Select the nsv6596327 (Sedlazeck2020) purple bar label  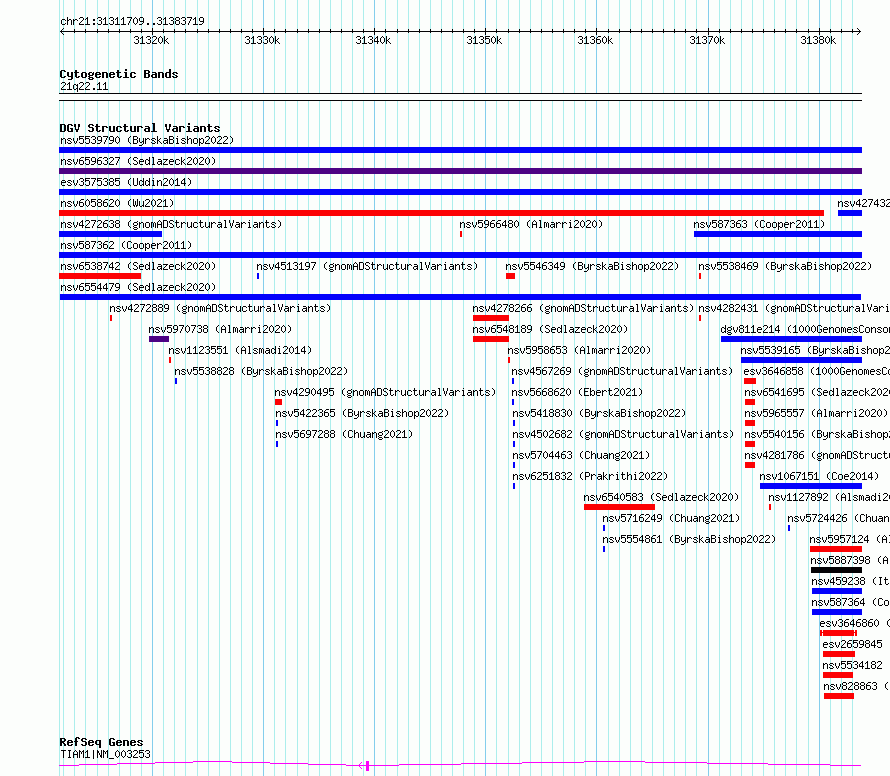pos(138,161)
